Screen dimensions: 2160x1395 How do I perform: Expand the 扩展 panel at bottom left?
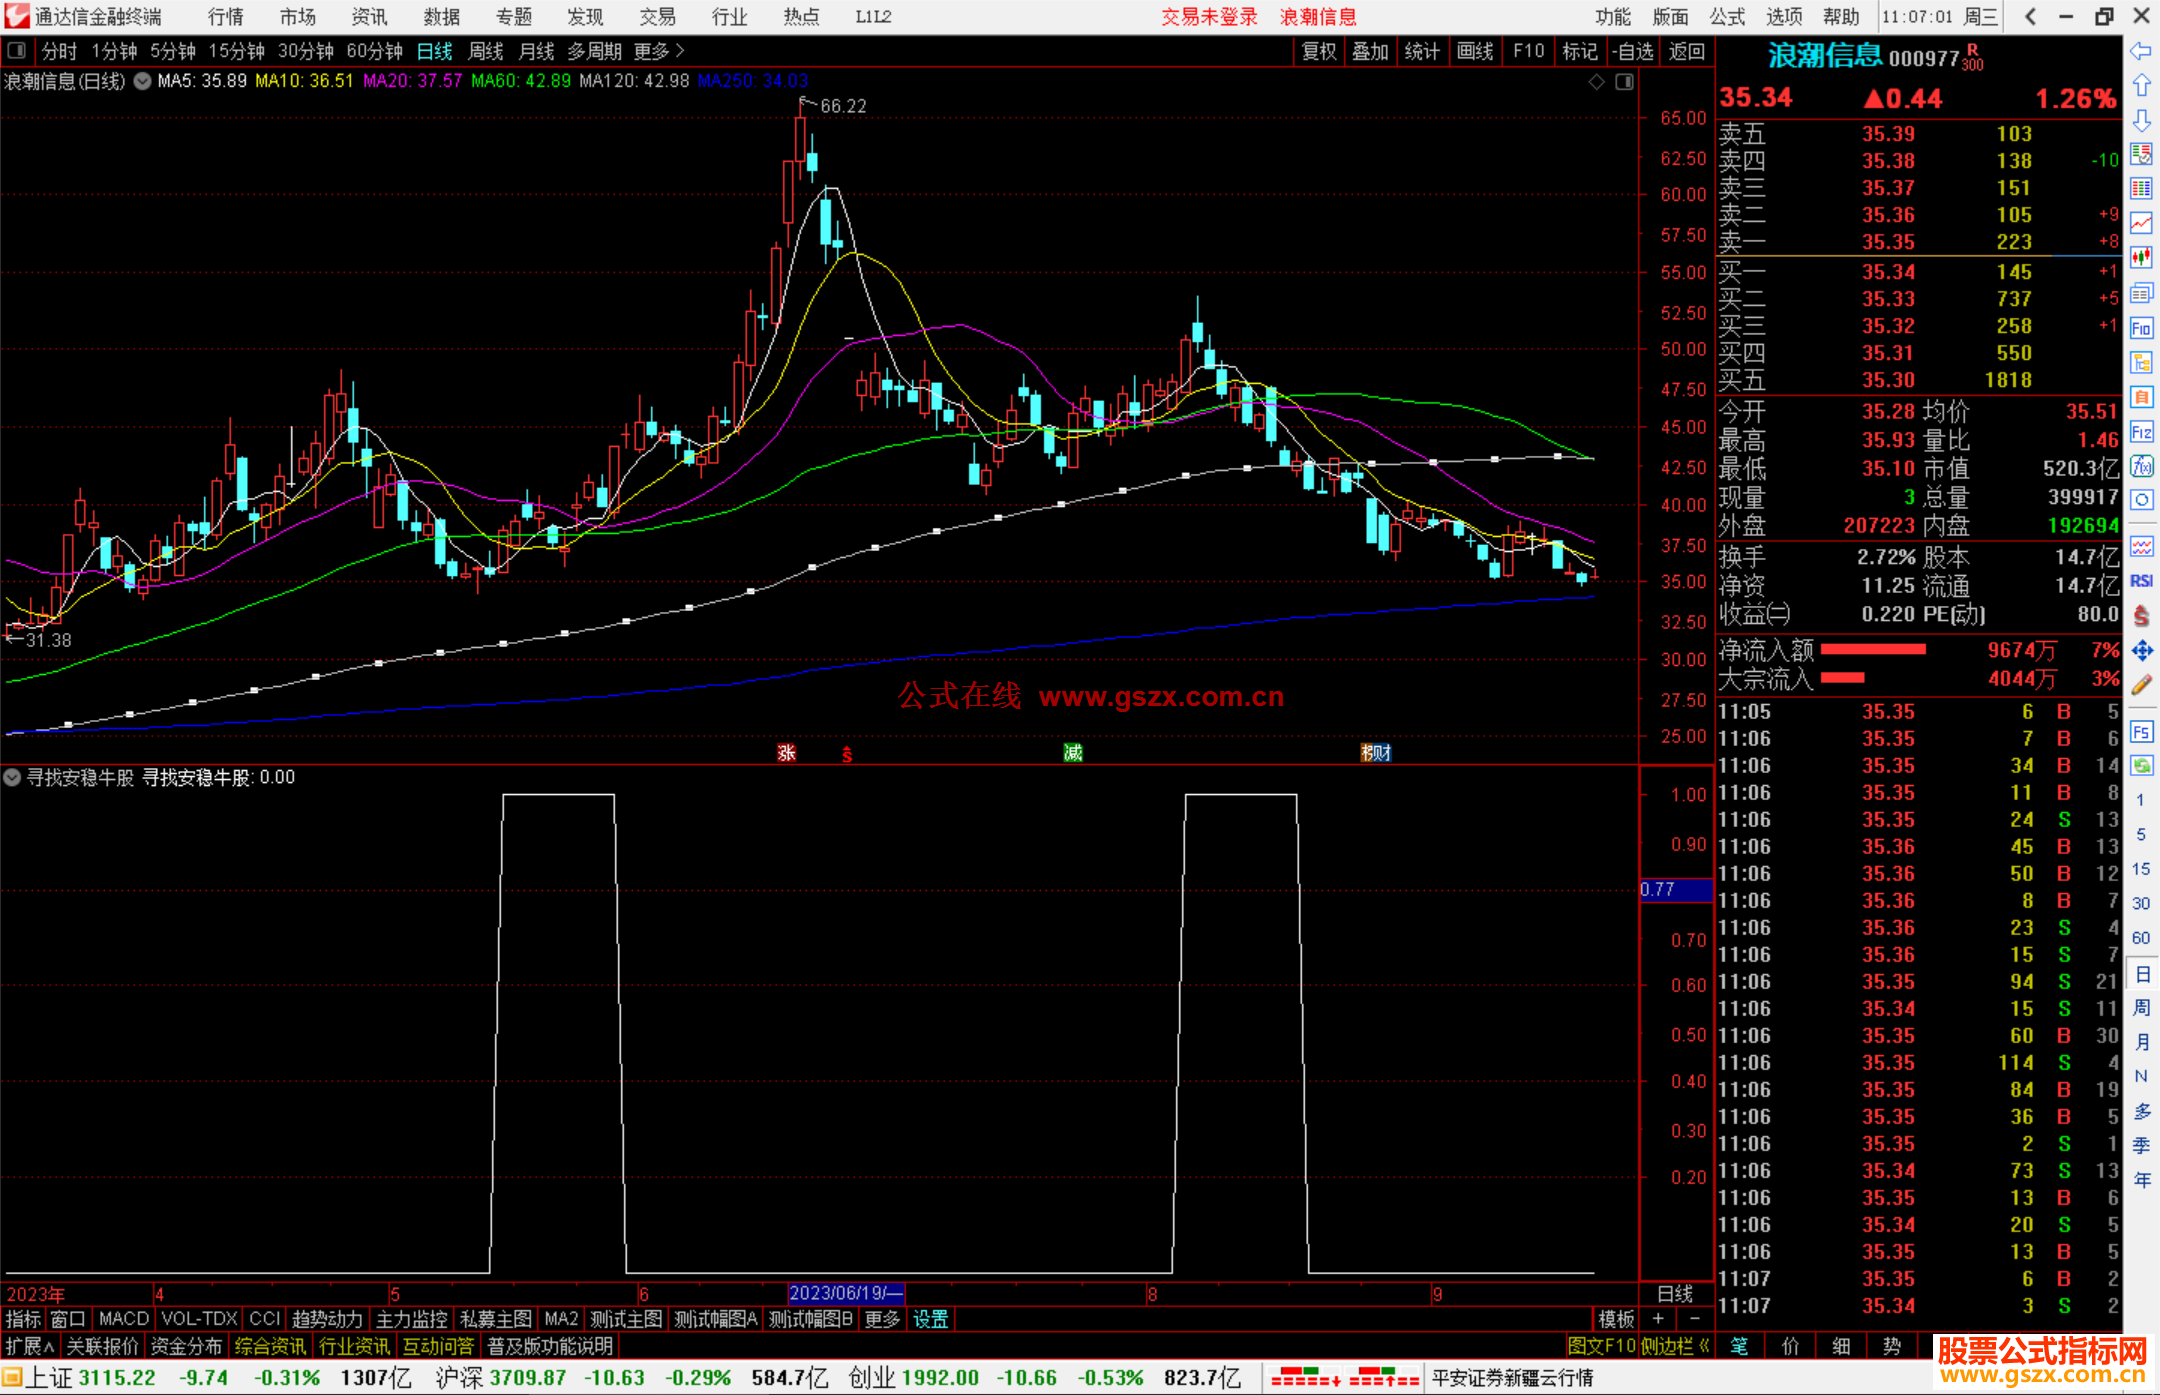[28, 1346]
